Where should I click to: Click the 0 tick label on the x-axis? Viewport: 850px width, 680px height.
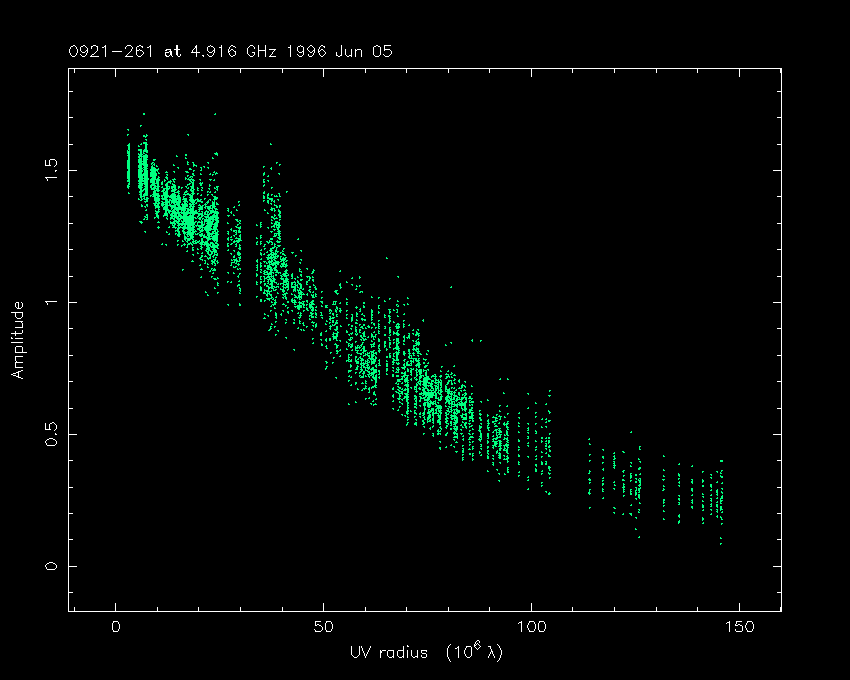[x=116, y=627]
